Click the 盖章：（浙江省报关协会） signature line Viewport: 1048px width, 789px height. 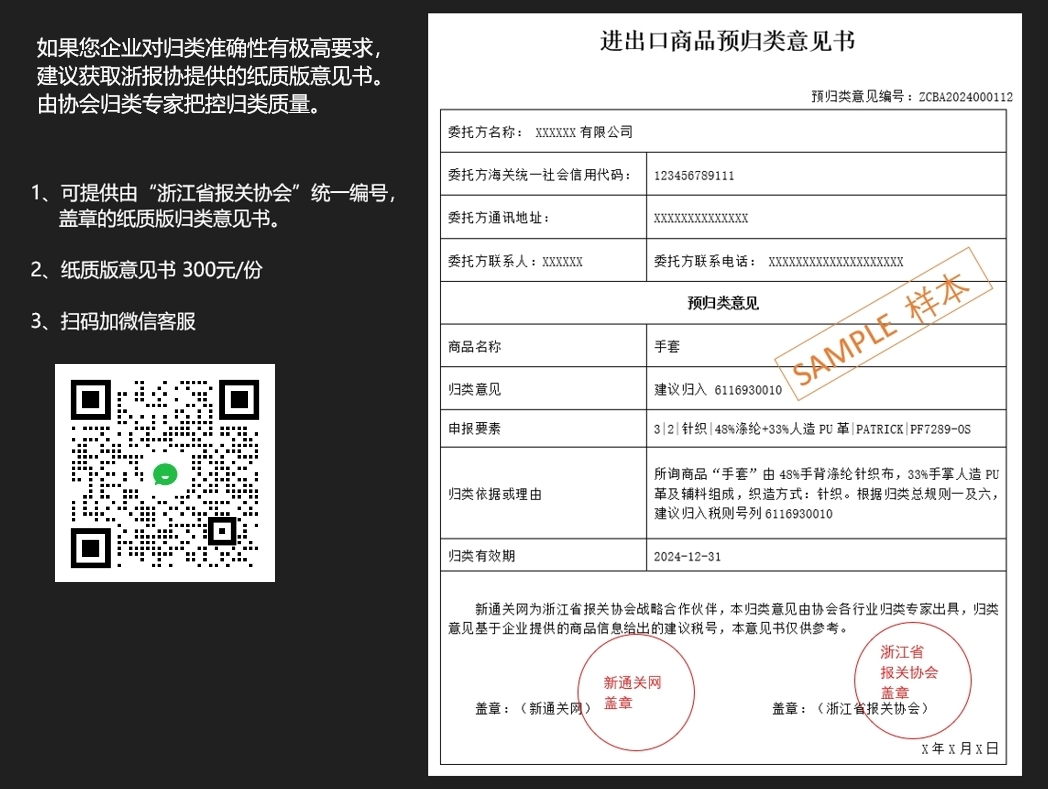(851, 709)
